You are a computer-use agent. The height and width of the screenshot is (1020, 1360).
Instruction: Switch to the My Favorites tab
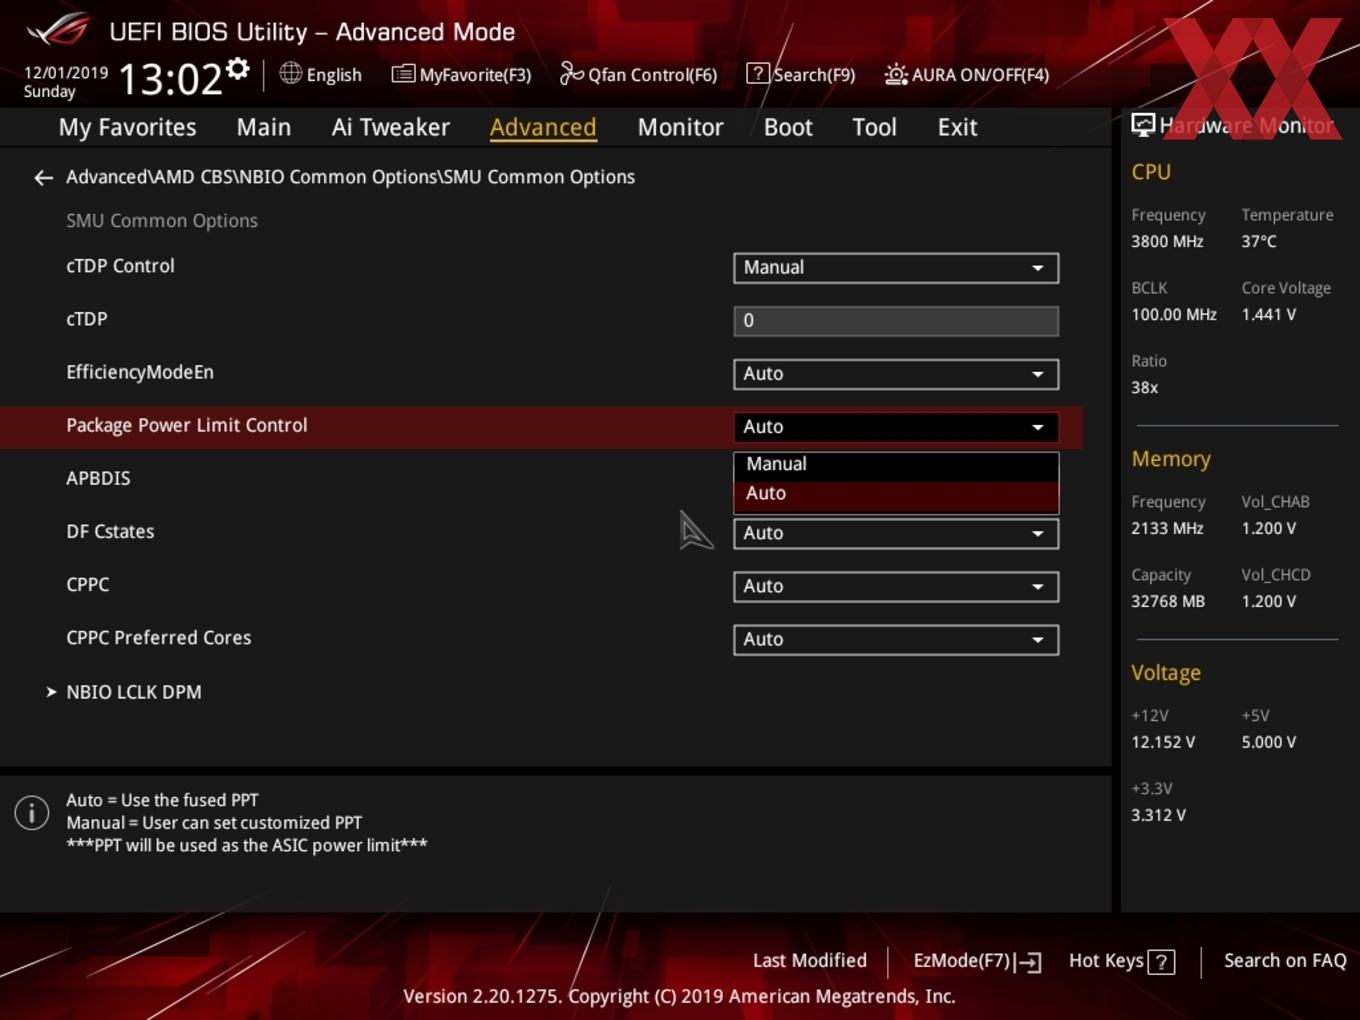click(127, 127)
